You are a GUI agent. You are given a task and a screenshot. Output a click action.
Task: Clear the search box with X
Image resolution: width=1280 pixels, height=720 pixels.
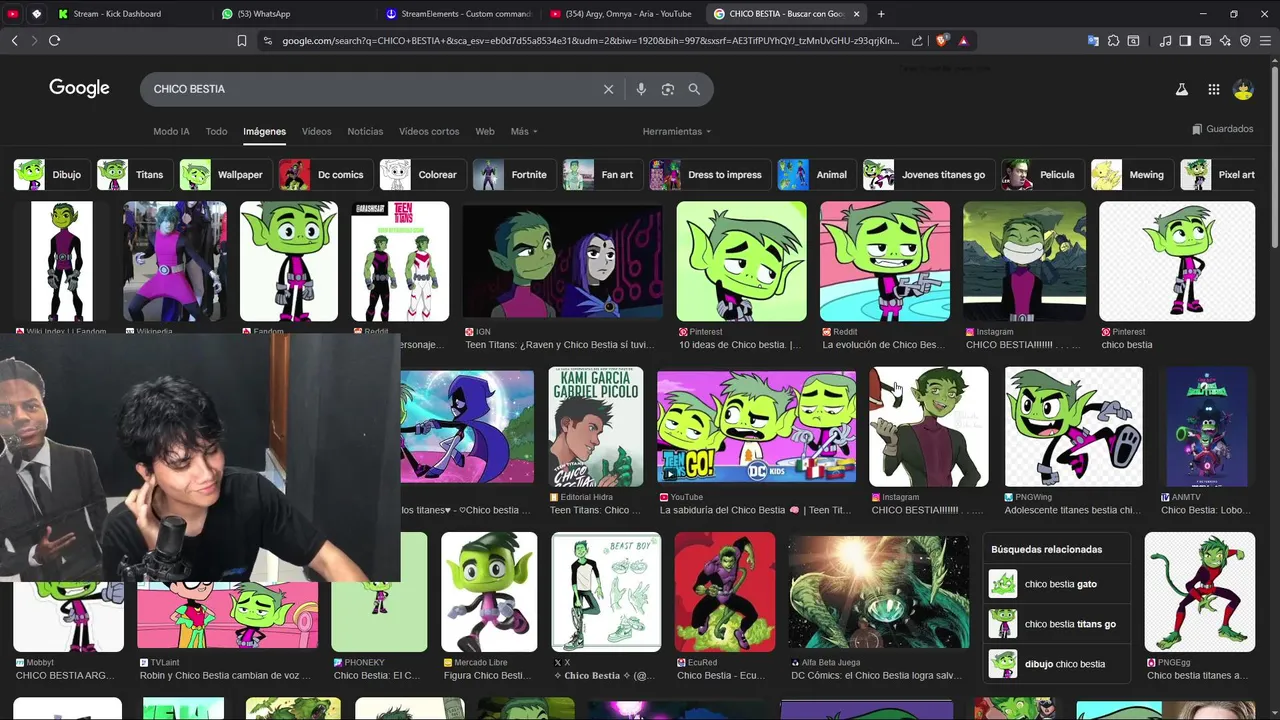(x=608, y=89)
